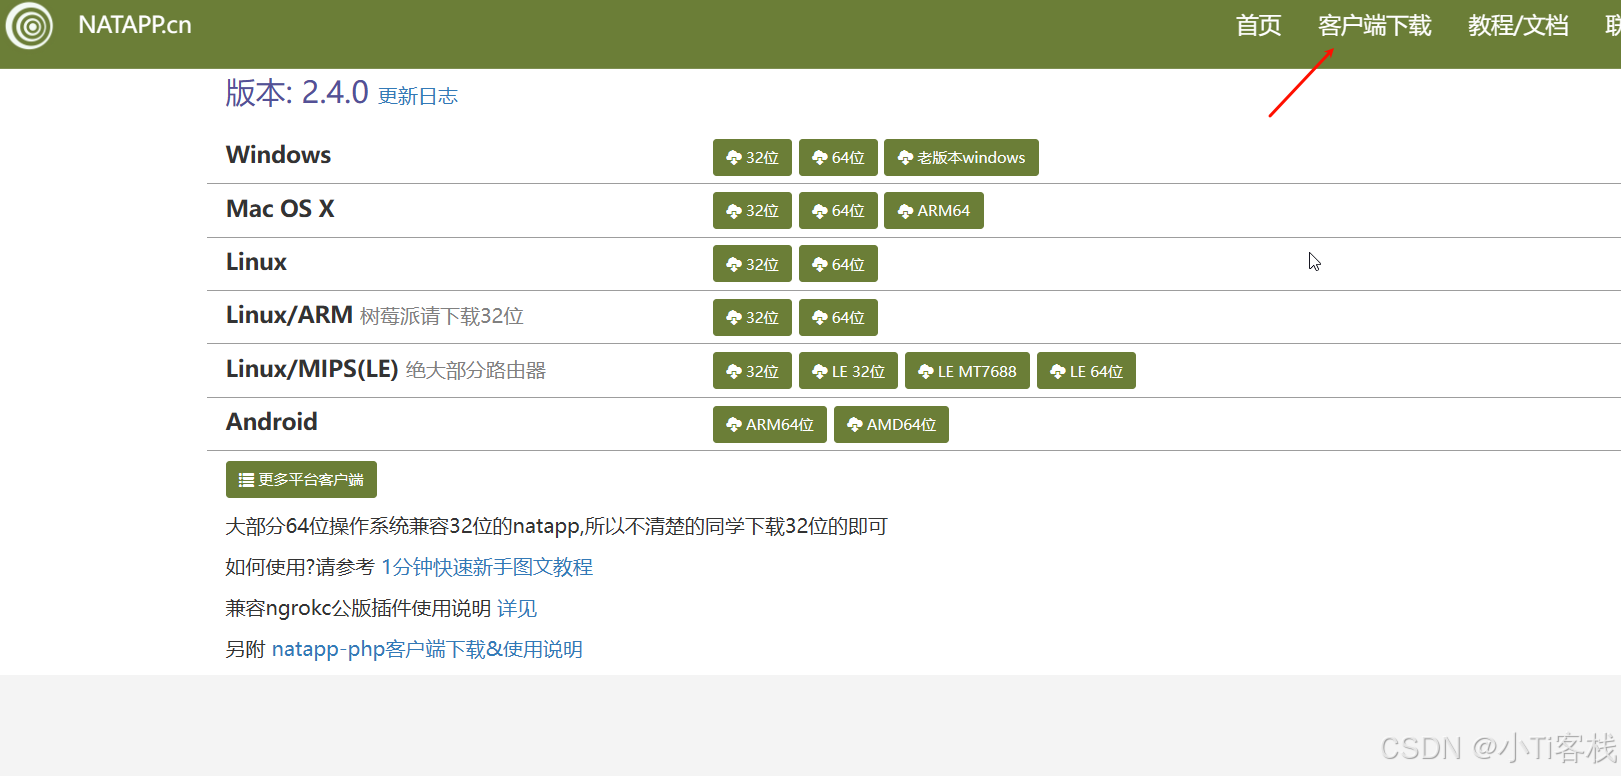Click the 绝大部分路由器 note text
This screenshot has height=776, width=1621.
click(476, 370)
